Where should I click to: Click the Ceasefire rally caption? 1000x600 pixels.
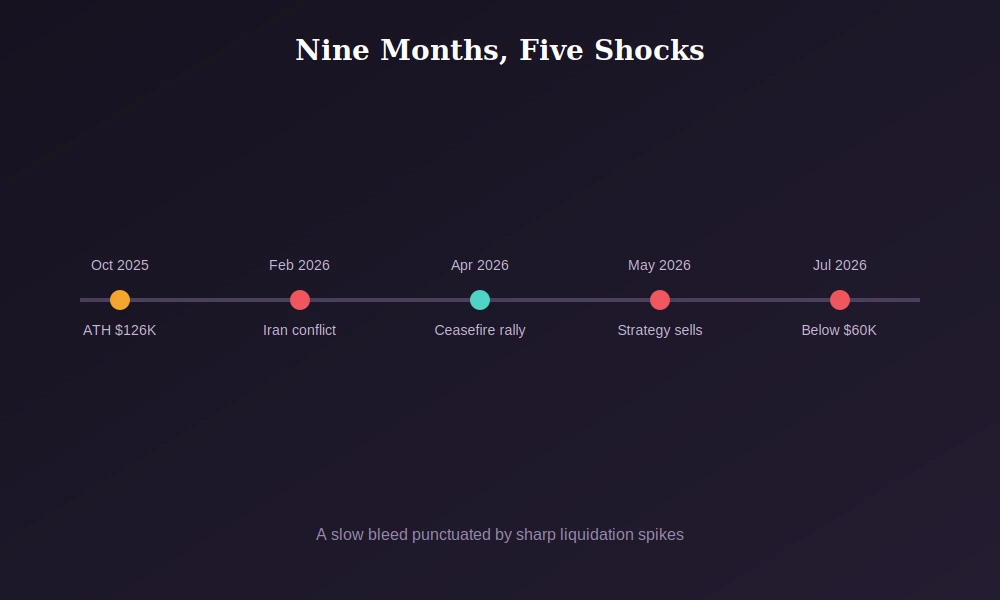coord(480,330)
